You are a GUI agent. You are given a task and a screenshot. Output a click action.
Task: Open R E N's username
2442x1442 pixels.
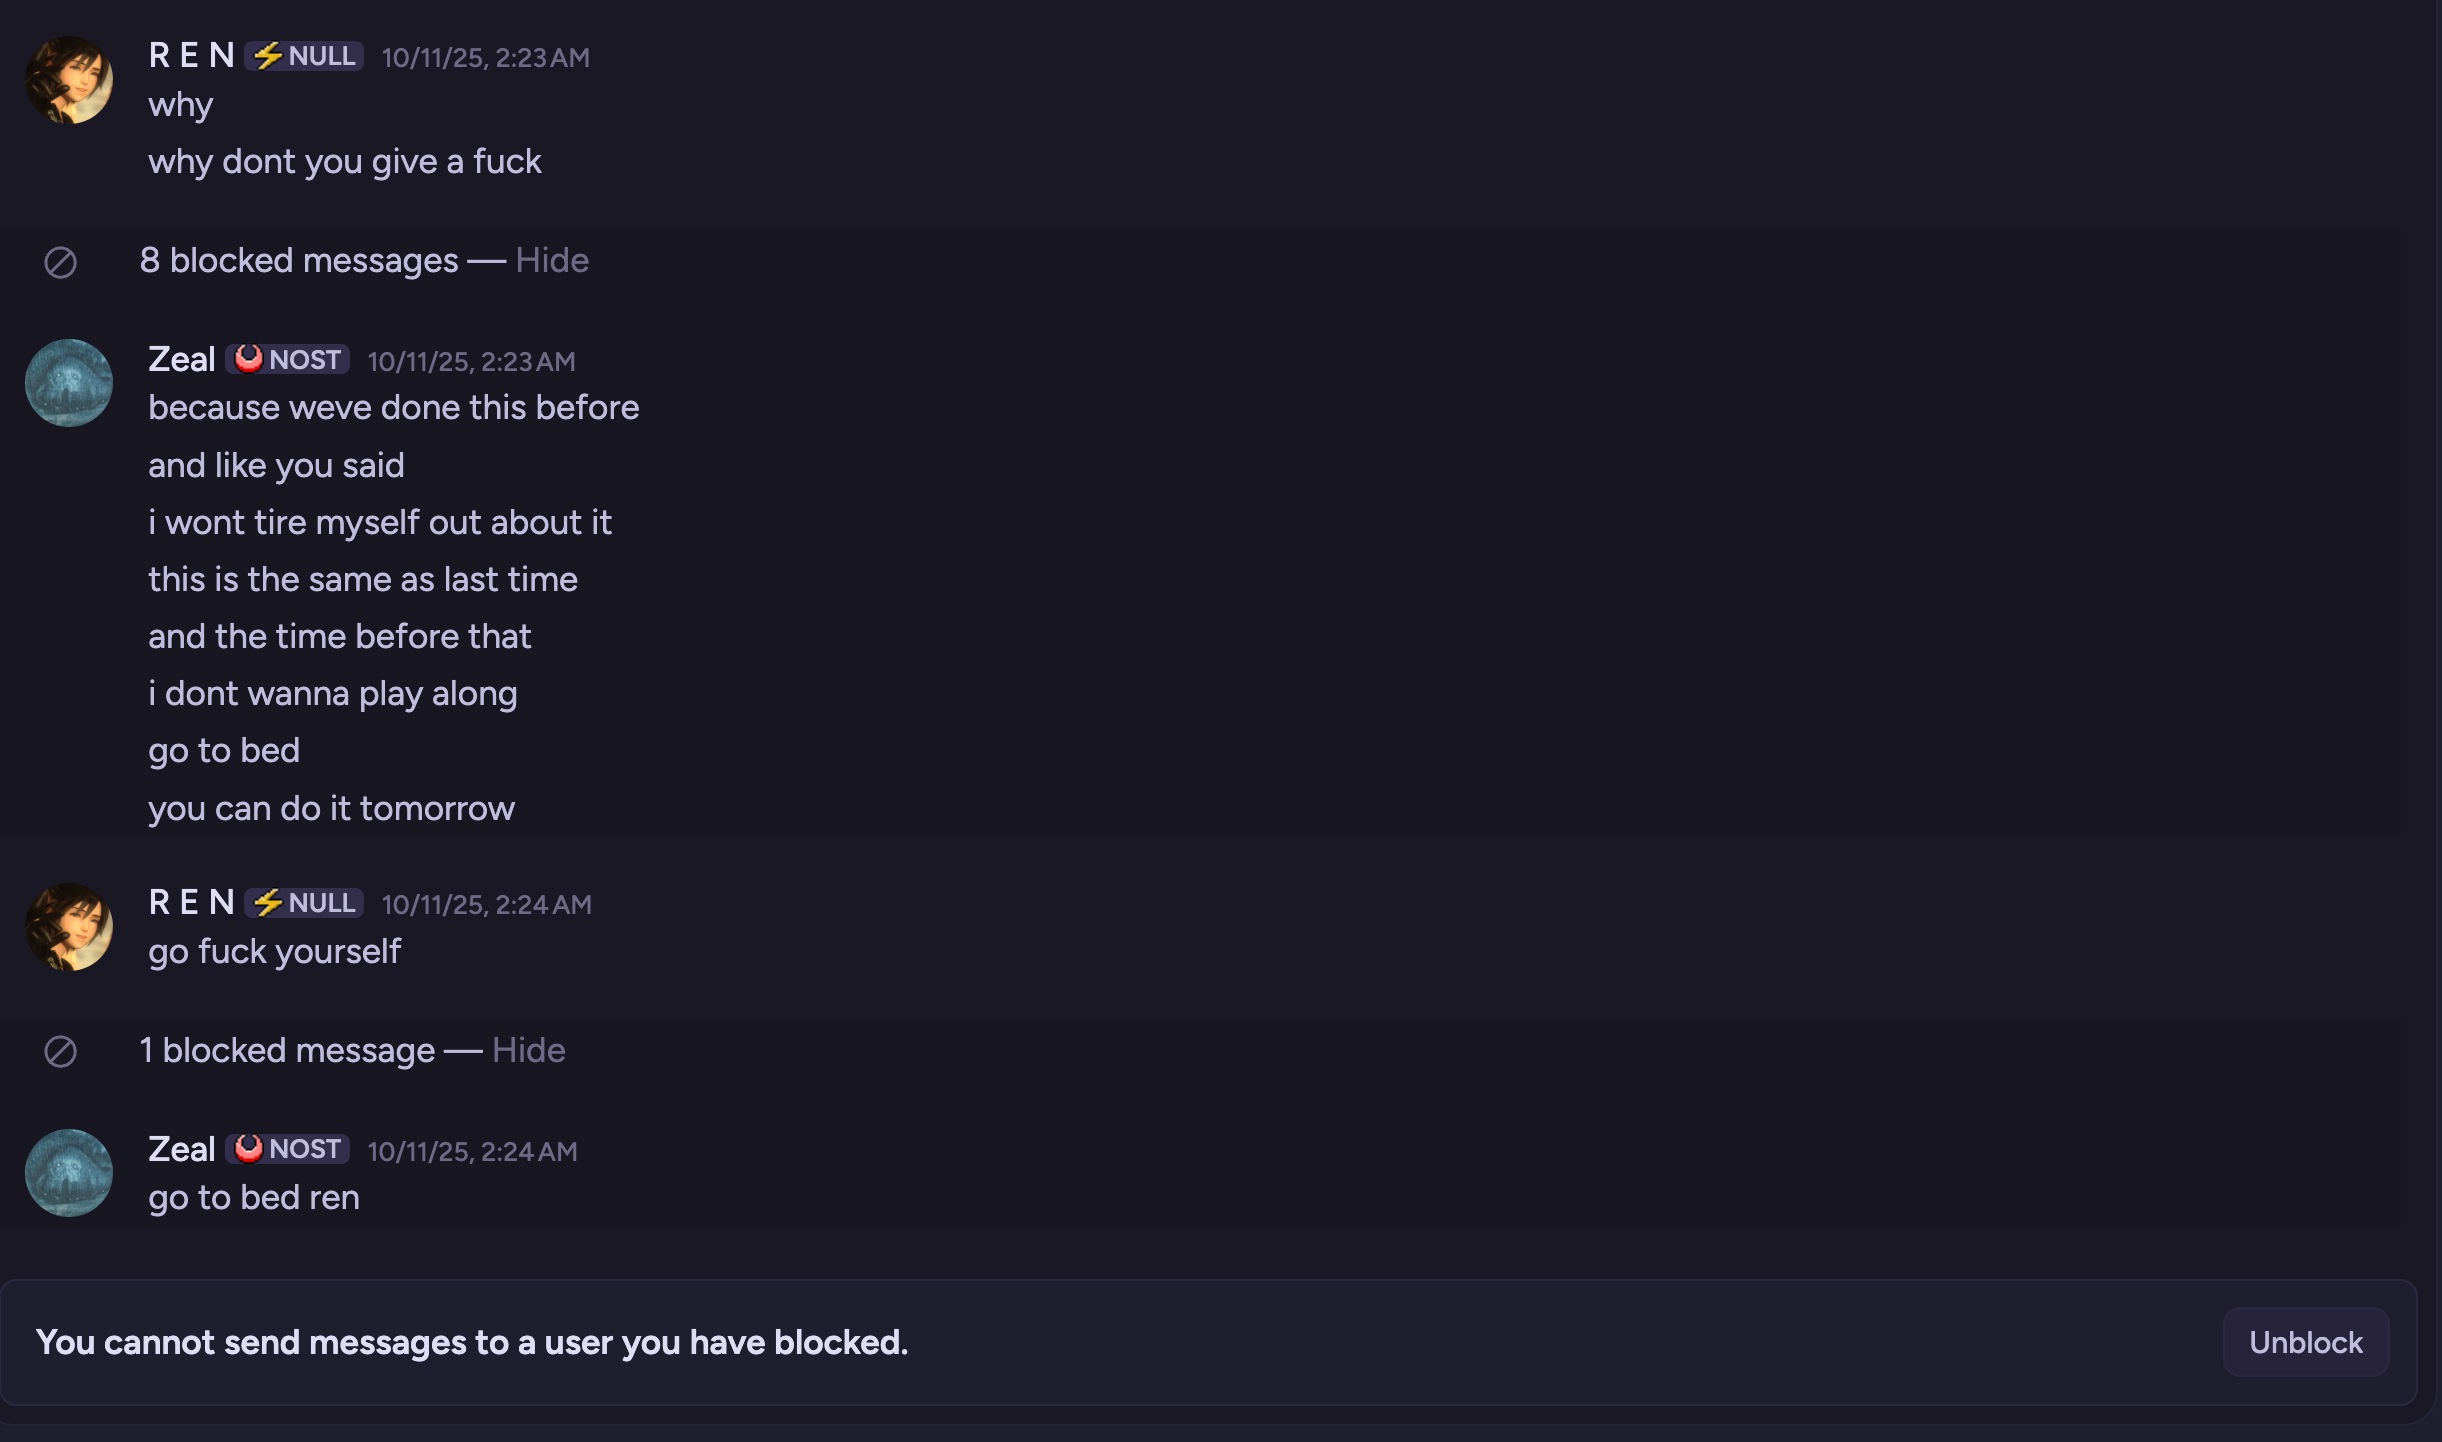coord(191,55)
